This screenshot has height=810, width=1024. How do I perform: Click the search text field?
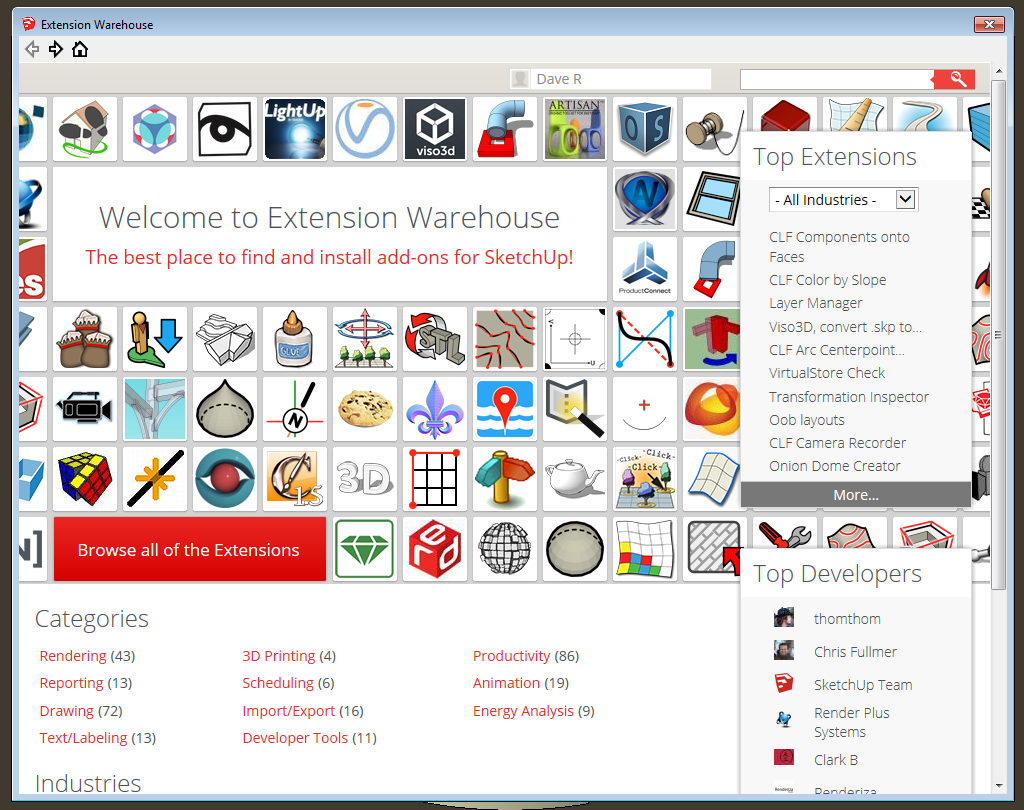[x=837, y=79]
